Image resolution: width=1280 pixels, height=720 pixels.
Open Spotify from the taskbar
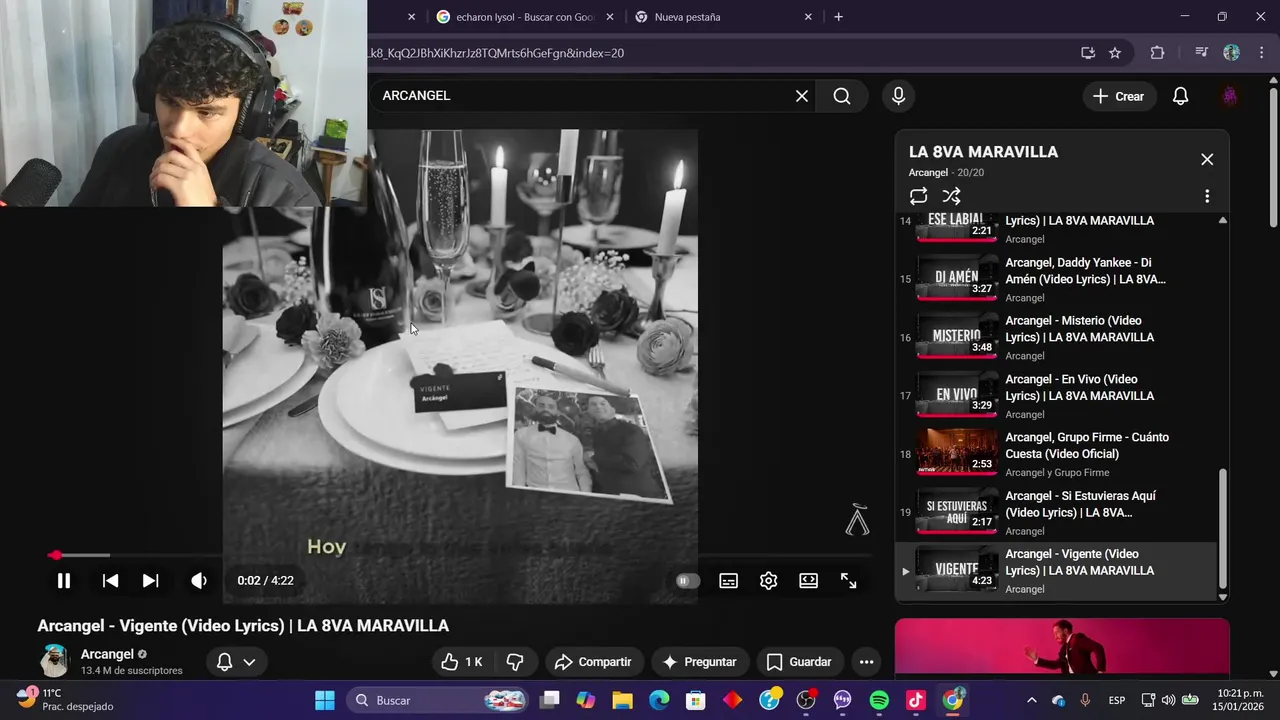[x=879, y=700]
